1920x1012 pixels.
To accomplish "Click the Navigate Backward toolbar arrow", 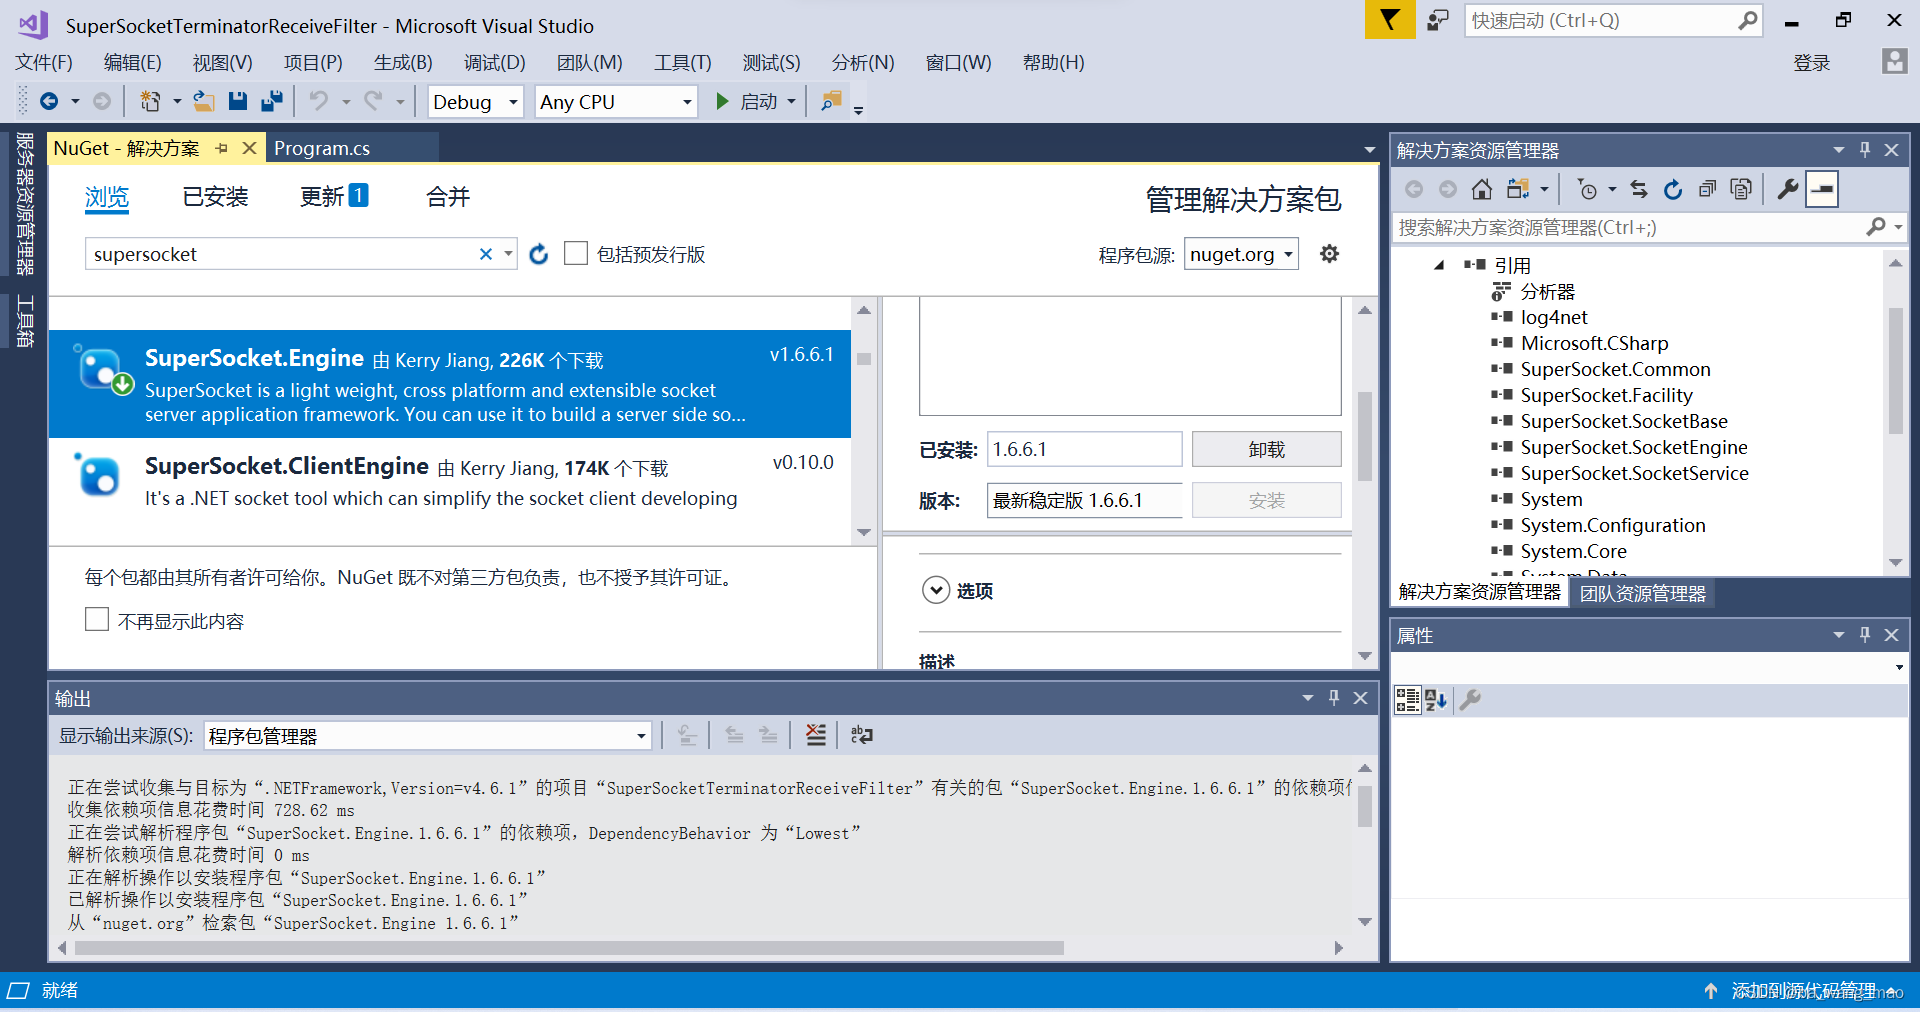I will click(x=48, y=101).
